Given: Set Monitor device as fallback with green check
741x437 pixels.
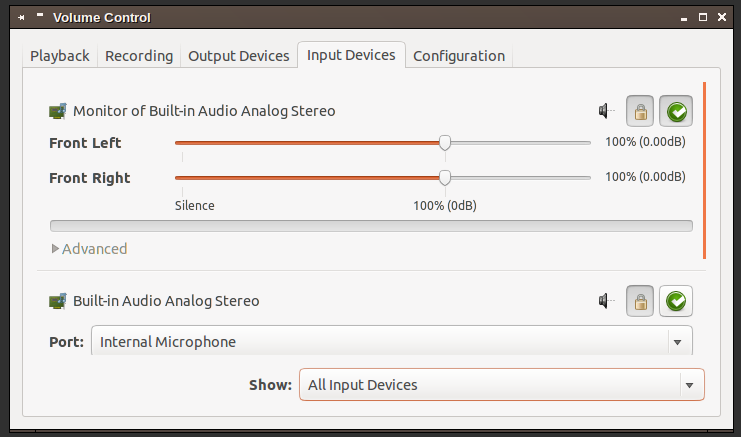Looking at the screenshot, I should click(x=676, y=111).
